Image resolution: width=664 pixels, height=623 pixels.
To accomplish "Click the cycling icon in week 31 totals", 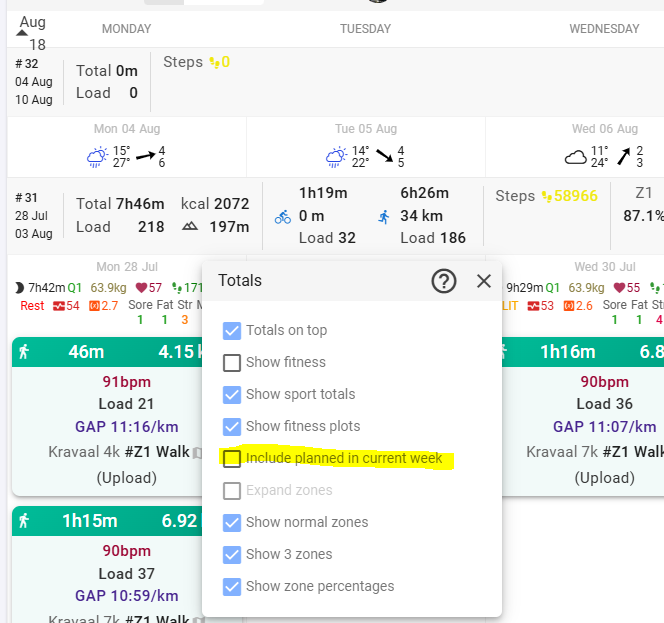I will pyautogui.click(x=283, y=216).
